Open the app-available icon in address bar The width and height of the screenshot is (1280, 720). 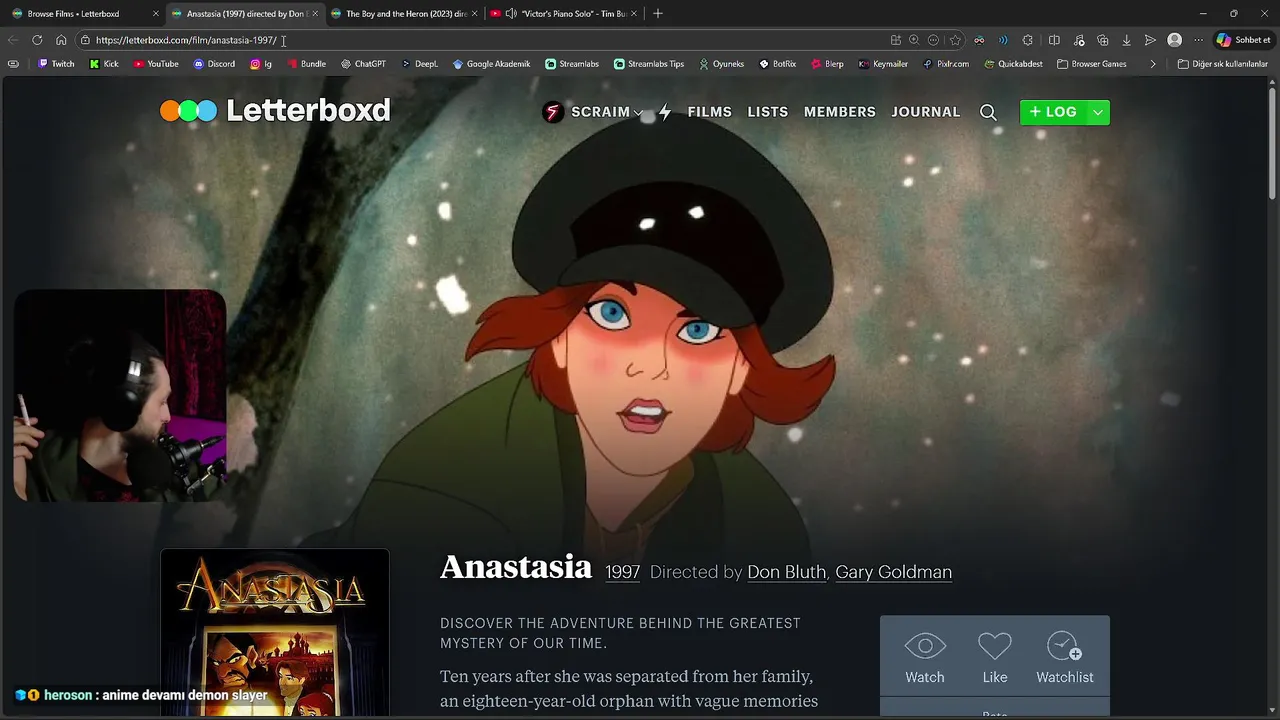895,40
